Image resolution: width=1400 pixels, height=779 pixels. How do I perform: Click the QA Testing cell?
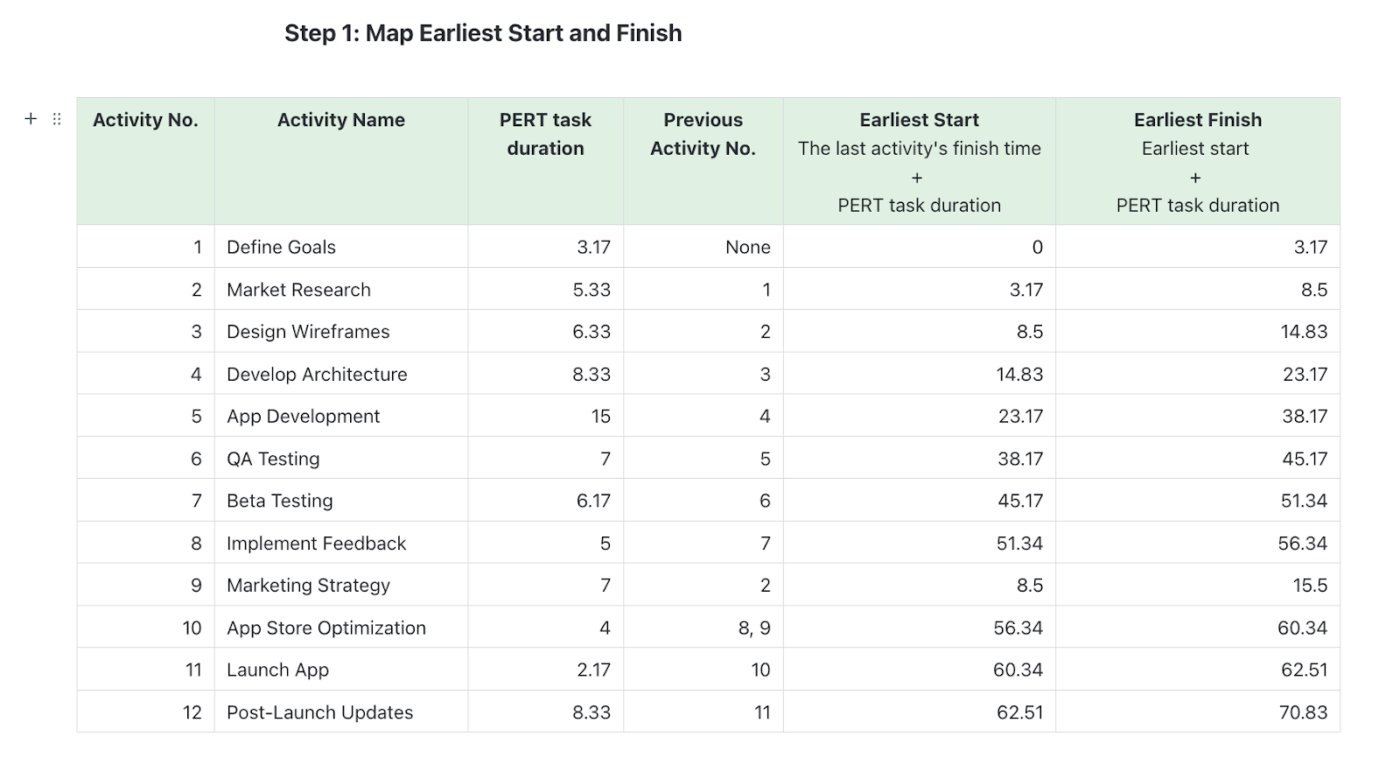tap(341, 459)
